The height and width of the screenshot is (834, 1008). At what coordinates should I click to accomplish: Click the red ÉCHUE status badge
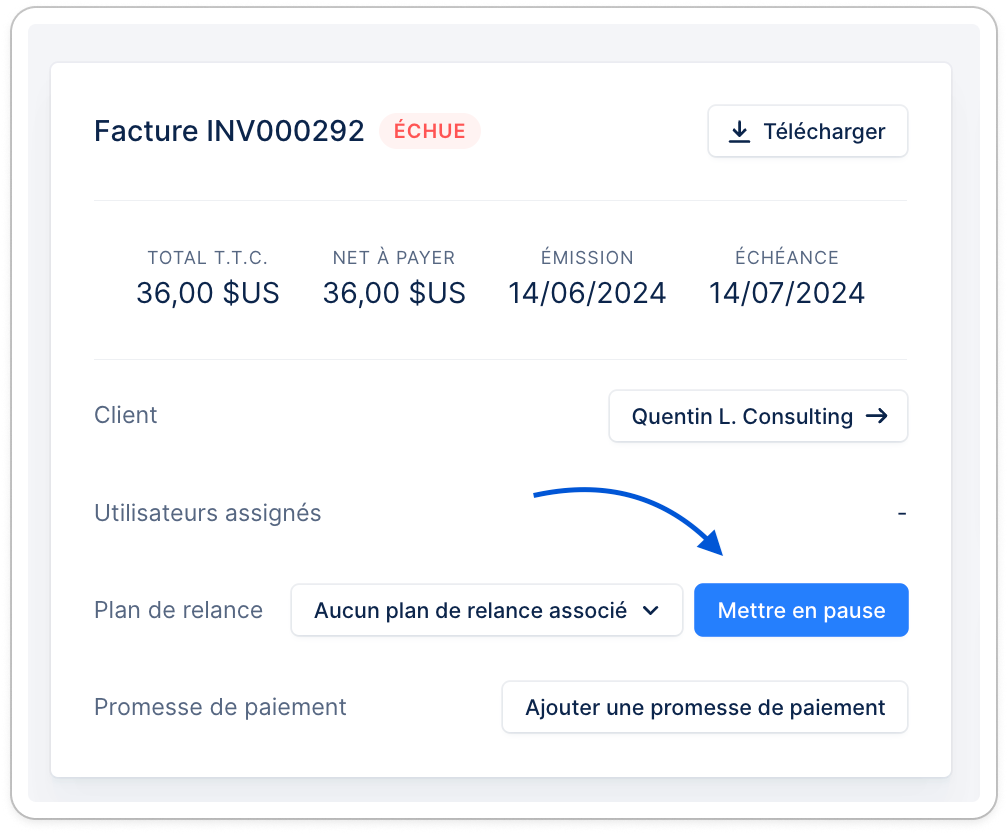coord(429,131)
